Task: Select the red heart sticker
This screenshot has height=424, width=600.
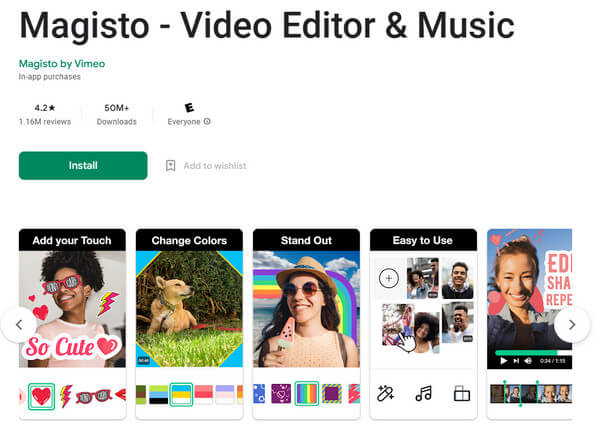Action: point(41,396)
